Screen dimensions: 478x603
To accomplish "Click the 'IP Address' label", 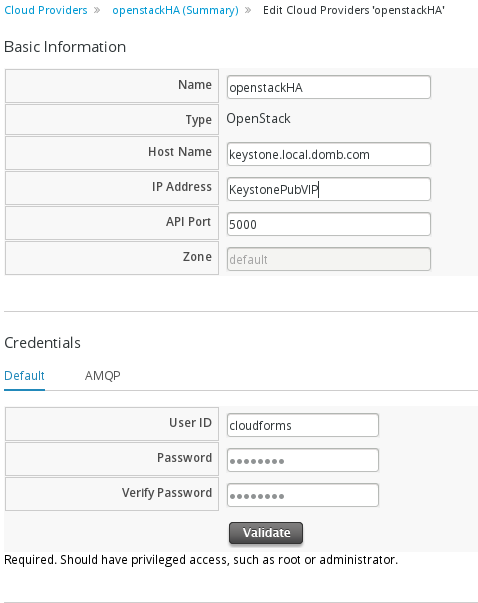I will (182, 187).
